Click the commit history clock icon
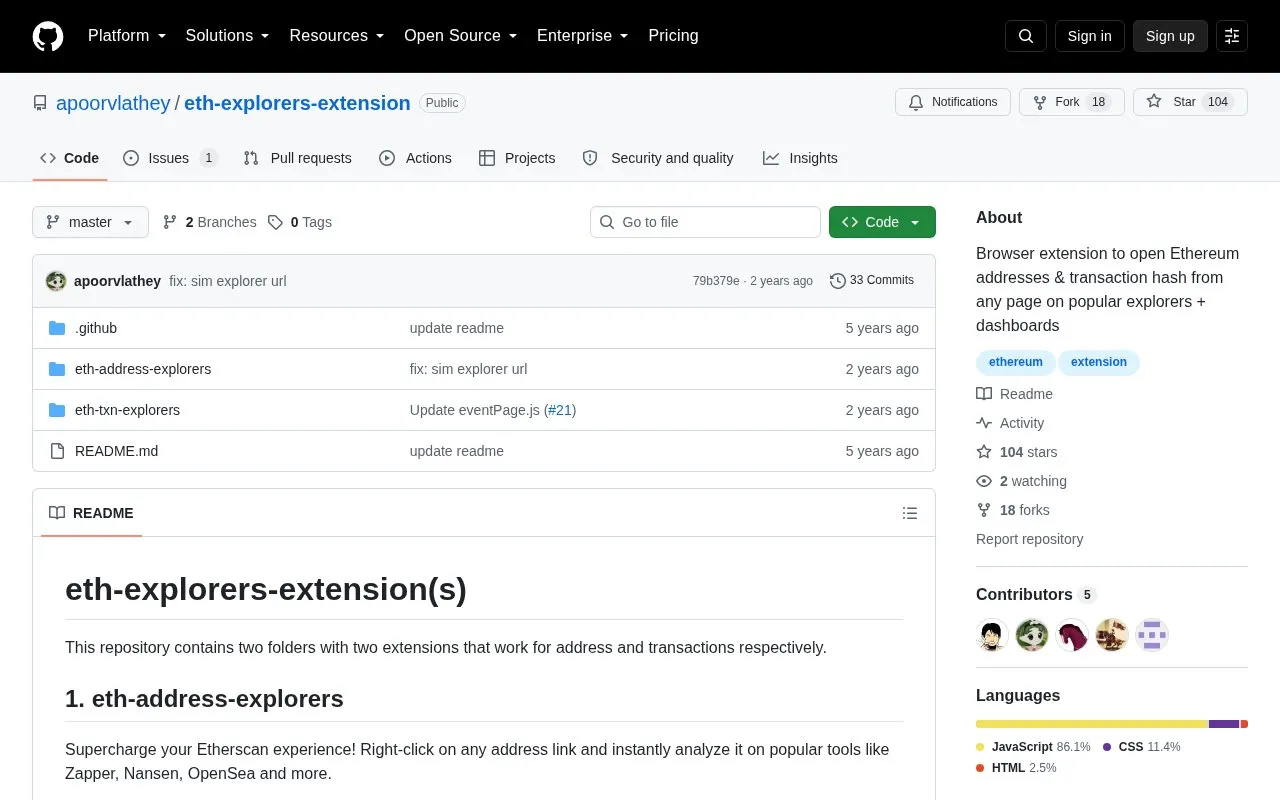The image size is (1280, 800). 837,281
